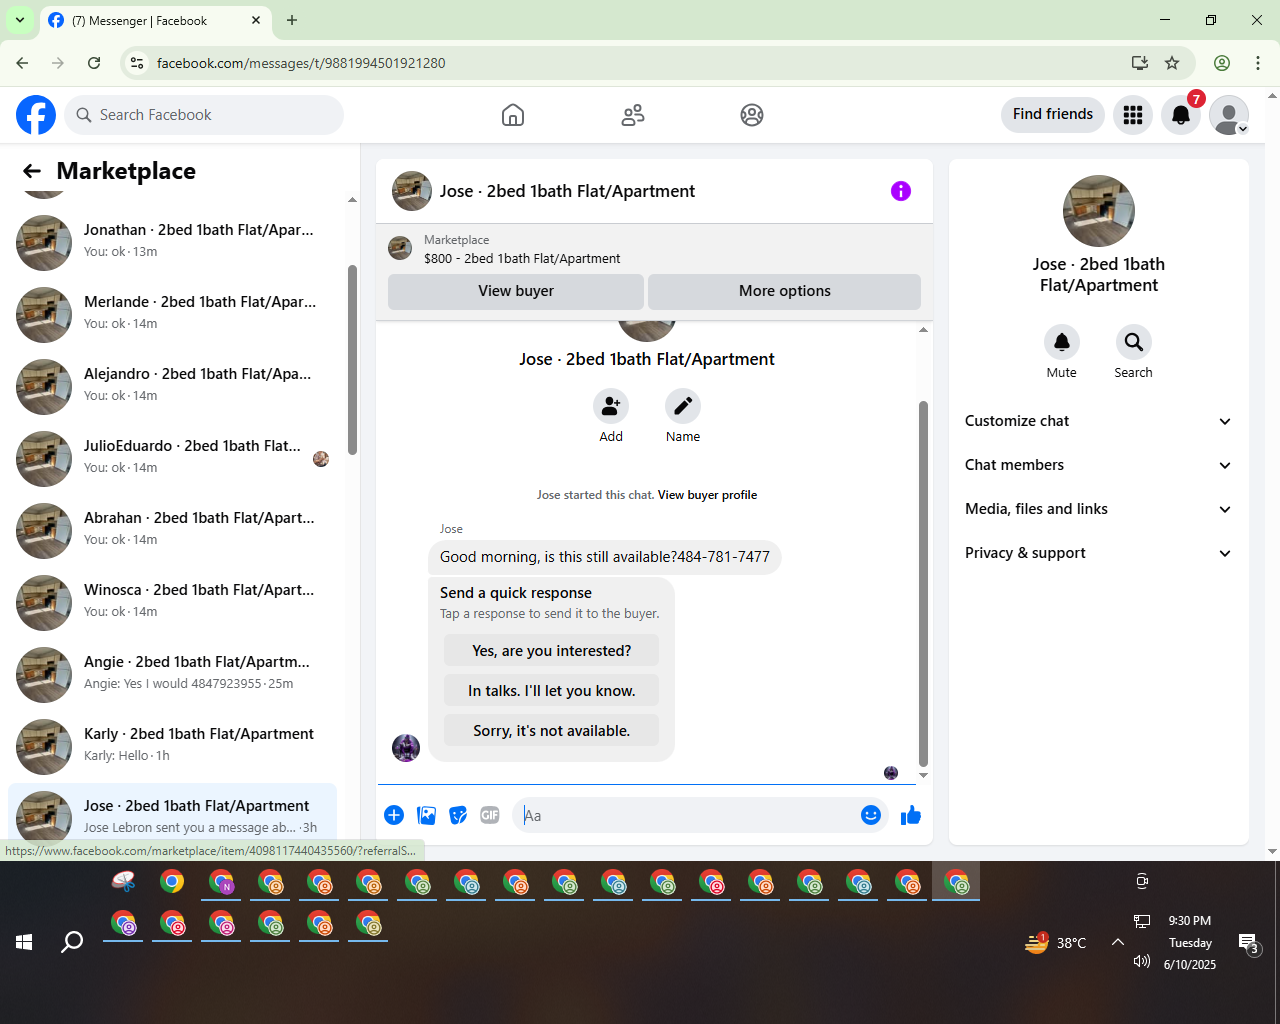Click the chat messages scrollbar
The width and height of the screenshot is (1280, 1024).
(x=923, y=584)
